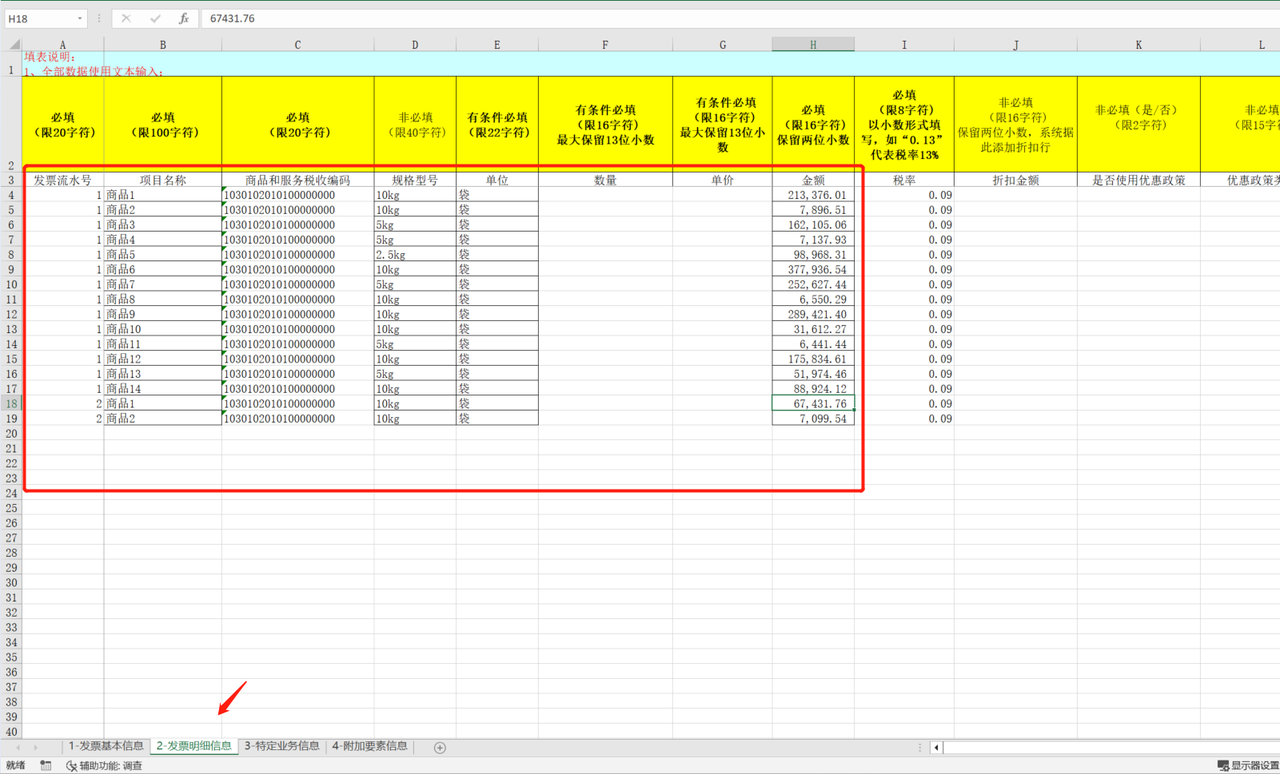Open 显示器设置 display settings
1280x774 pixels.
click(x=1248, y=766)
